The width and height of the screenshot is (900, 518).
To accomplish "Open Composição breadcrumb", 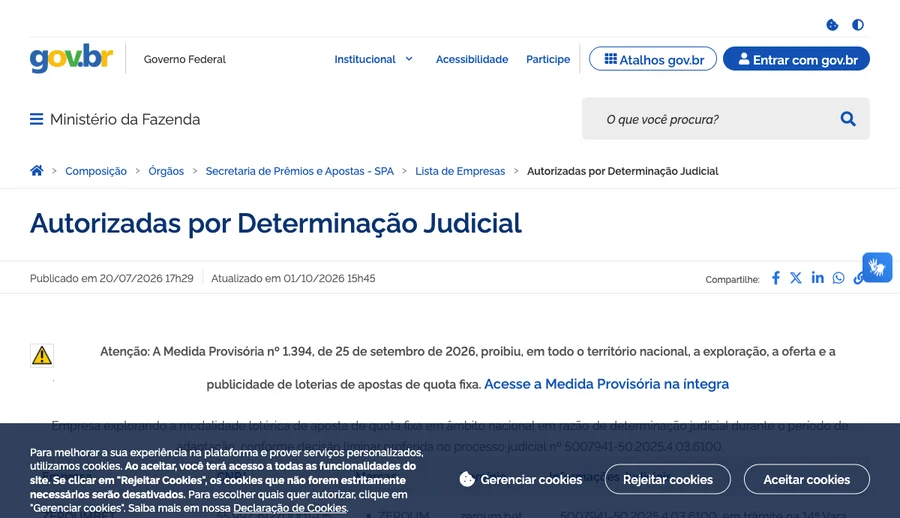I will (x=96, y=171).
